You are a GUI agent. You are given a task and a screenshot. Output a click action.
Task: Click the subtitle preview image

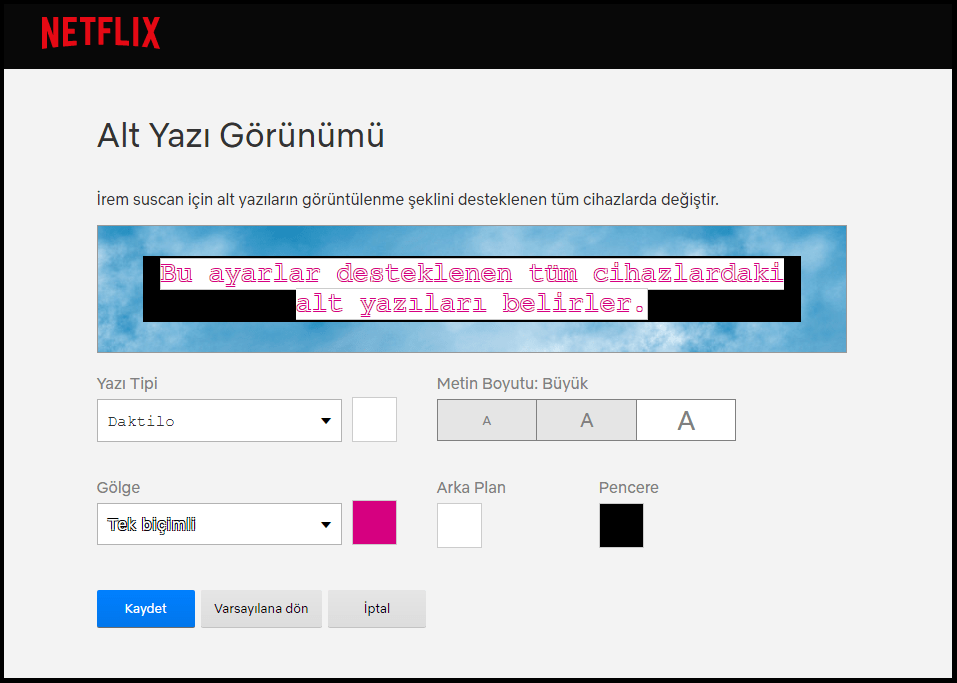tap(471, 289)
